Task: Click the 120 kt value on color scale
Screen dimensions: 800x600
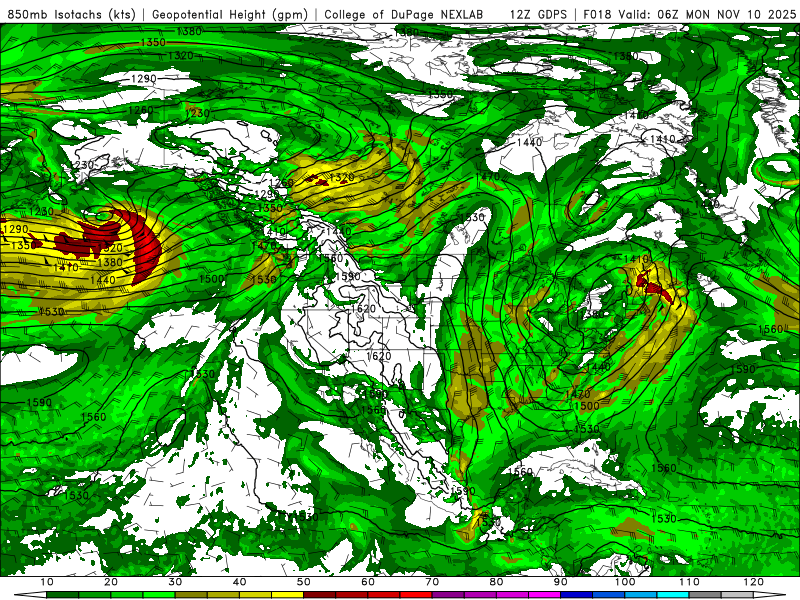Action: tap(753, 582)
